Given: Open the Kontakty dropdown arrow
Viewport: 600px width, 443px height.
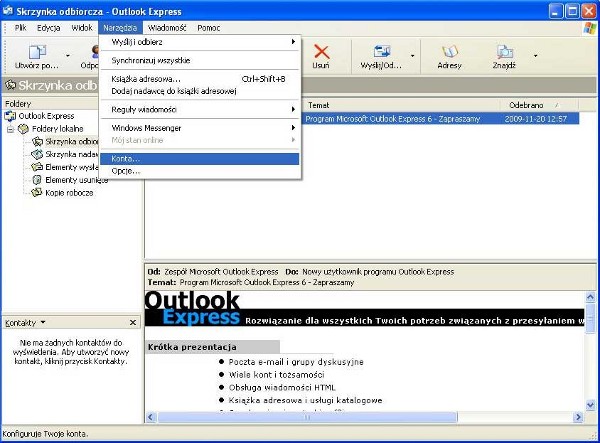Looking at the screenshot, I should click(43, 322).
